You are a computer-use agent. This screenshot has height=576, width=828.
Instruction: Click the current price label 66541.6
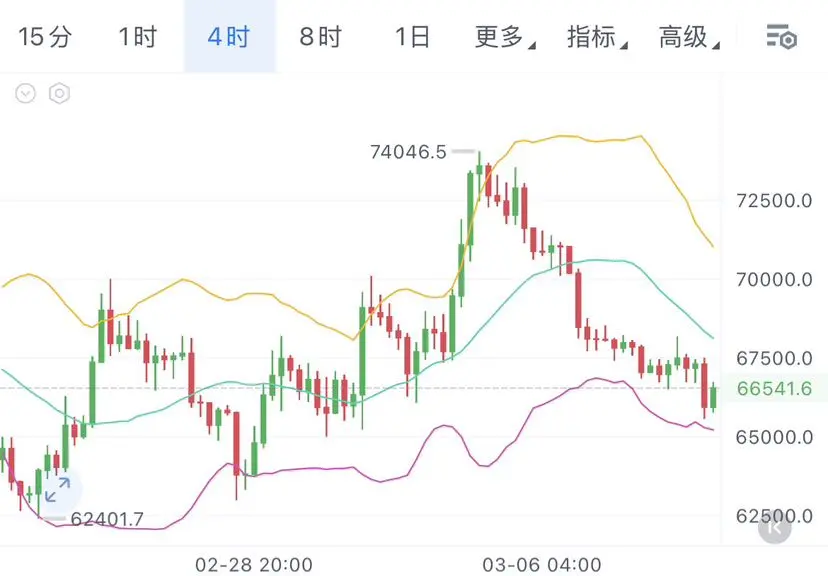[774, 389]
